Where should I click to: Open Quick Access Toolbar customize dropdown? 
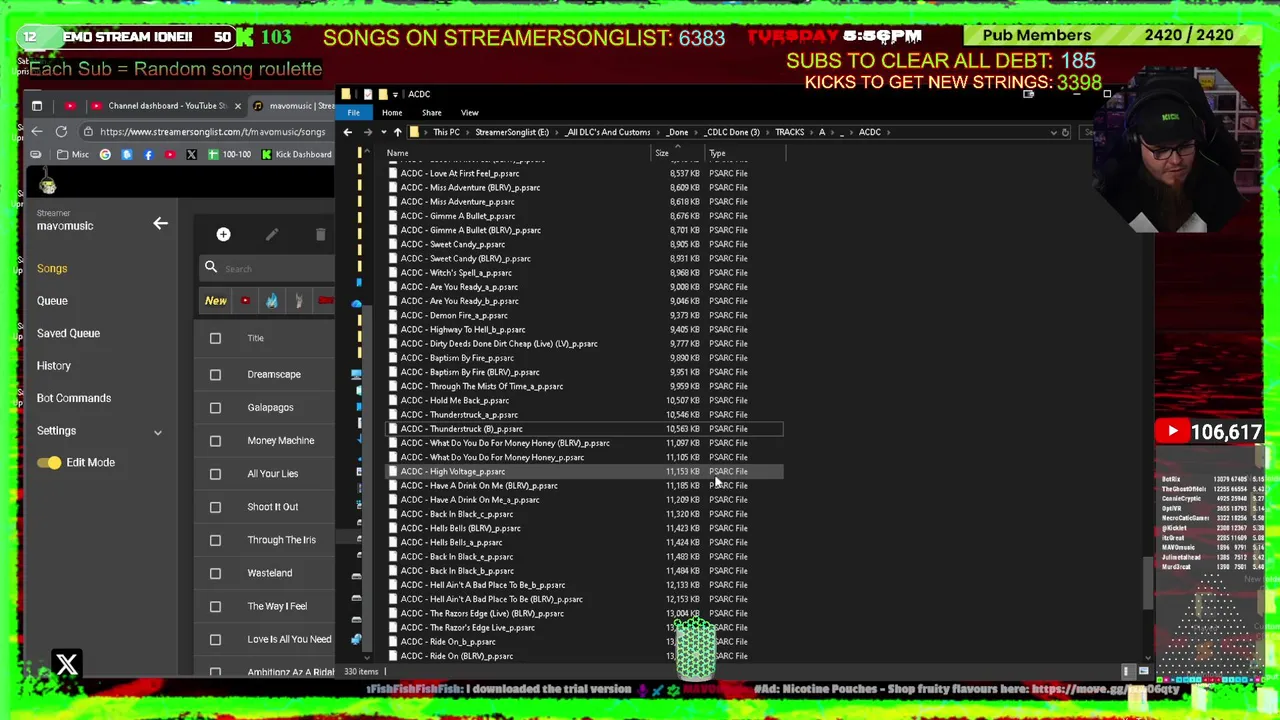click(395, 94)
